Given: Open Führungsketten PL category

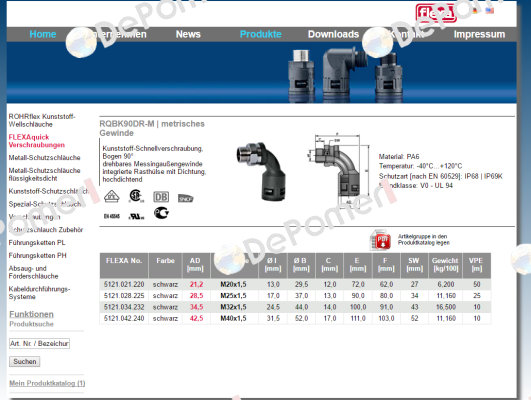Looking at the screenshot, I should (x=37, y=243).
